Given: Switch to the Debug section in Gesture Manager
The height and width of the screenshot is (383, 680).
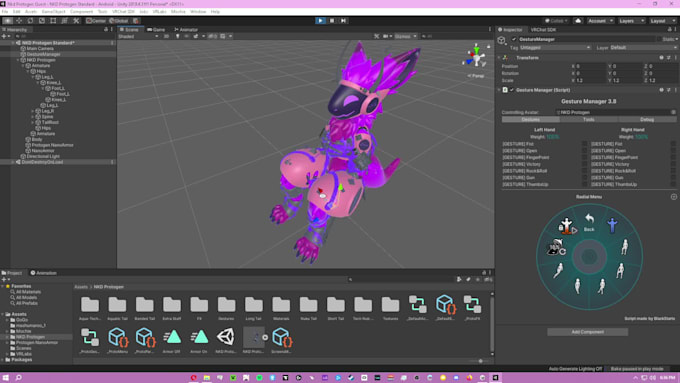Looking at the screenshot, I should click(x=647, y=119).
